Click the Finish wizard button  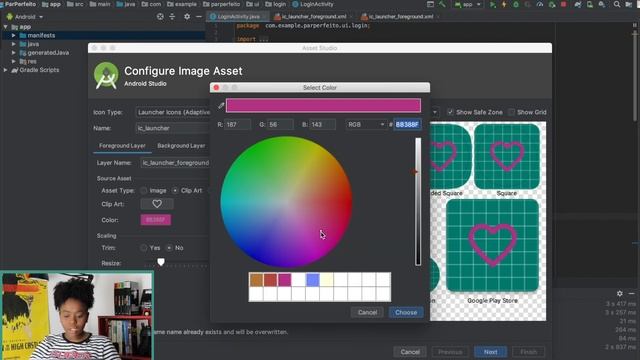(528, 352)
